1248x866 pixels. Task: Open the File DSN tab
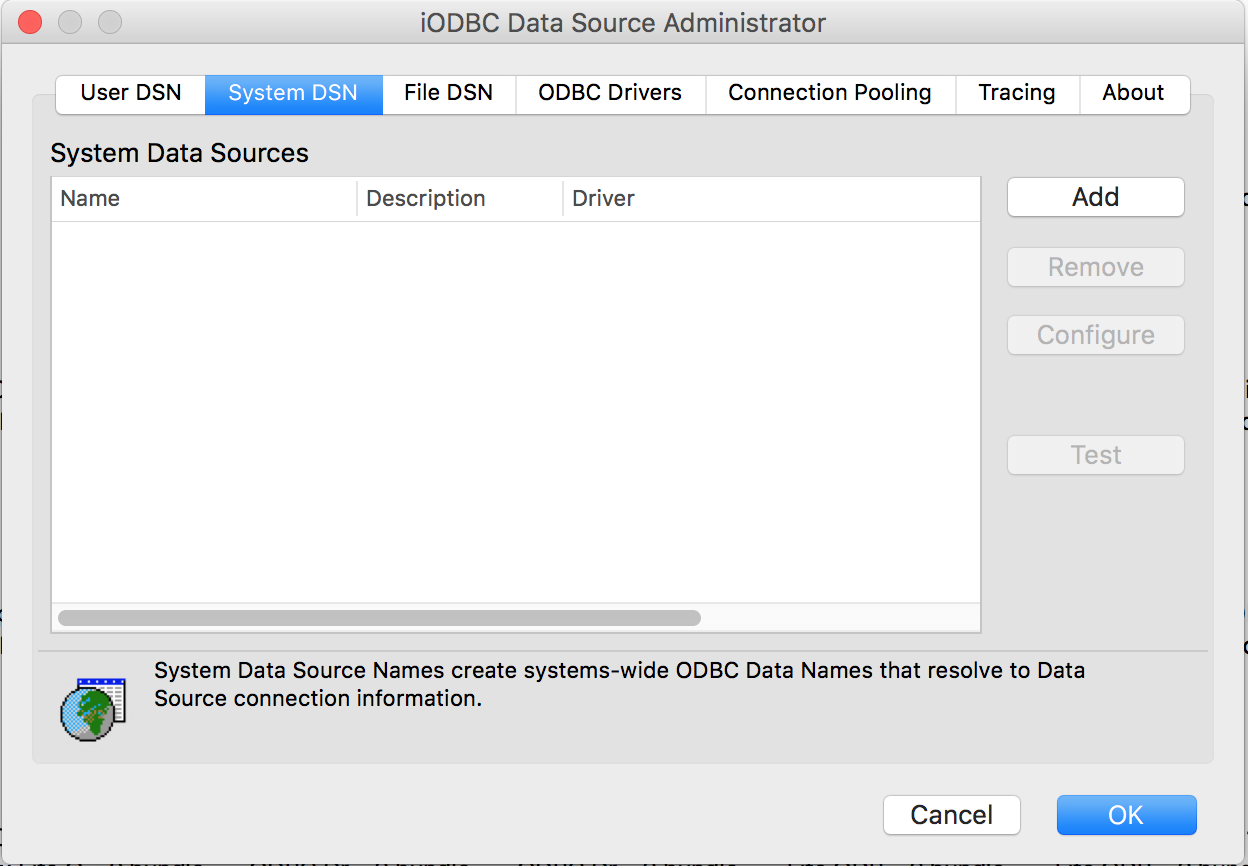click(x=448, y=94)
